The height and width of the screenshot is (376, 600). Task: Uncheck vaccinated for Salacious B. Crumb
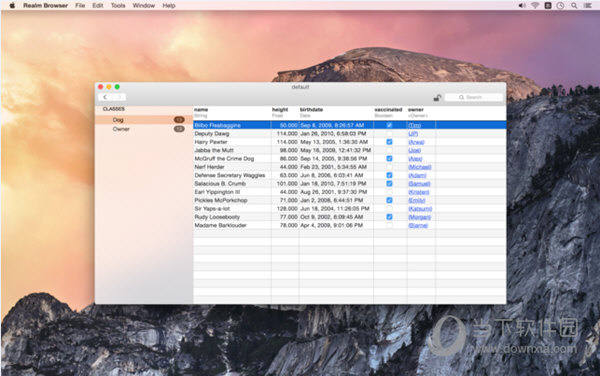[x=389, y=184]
